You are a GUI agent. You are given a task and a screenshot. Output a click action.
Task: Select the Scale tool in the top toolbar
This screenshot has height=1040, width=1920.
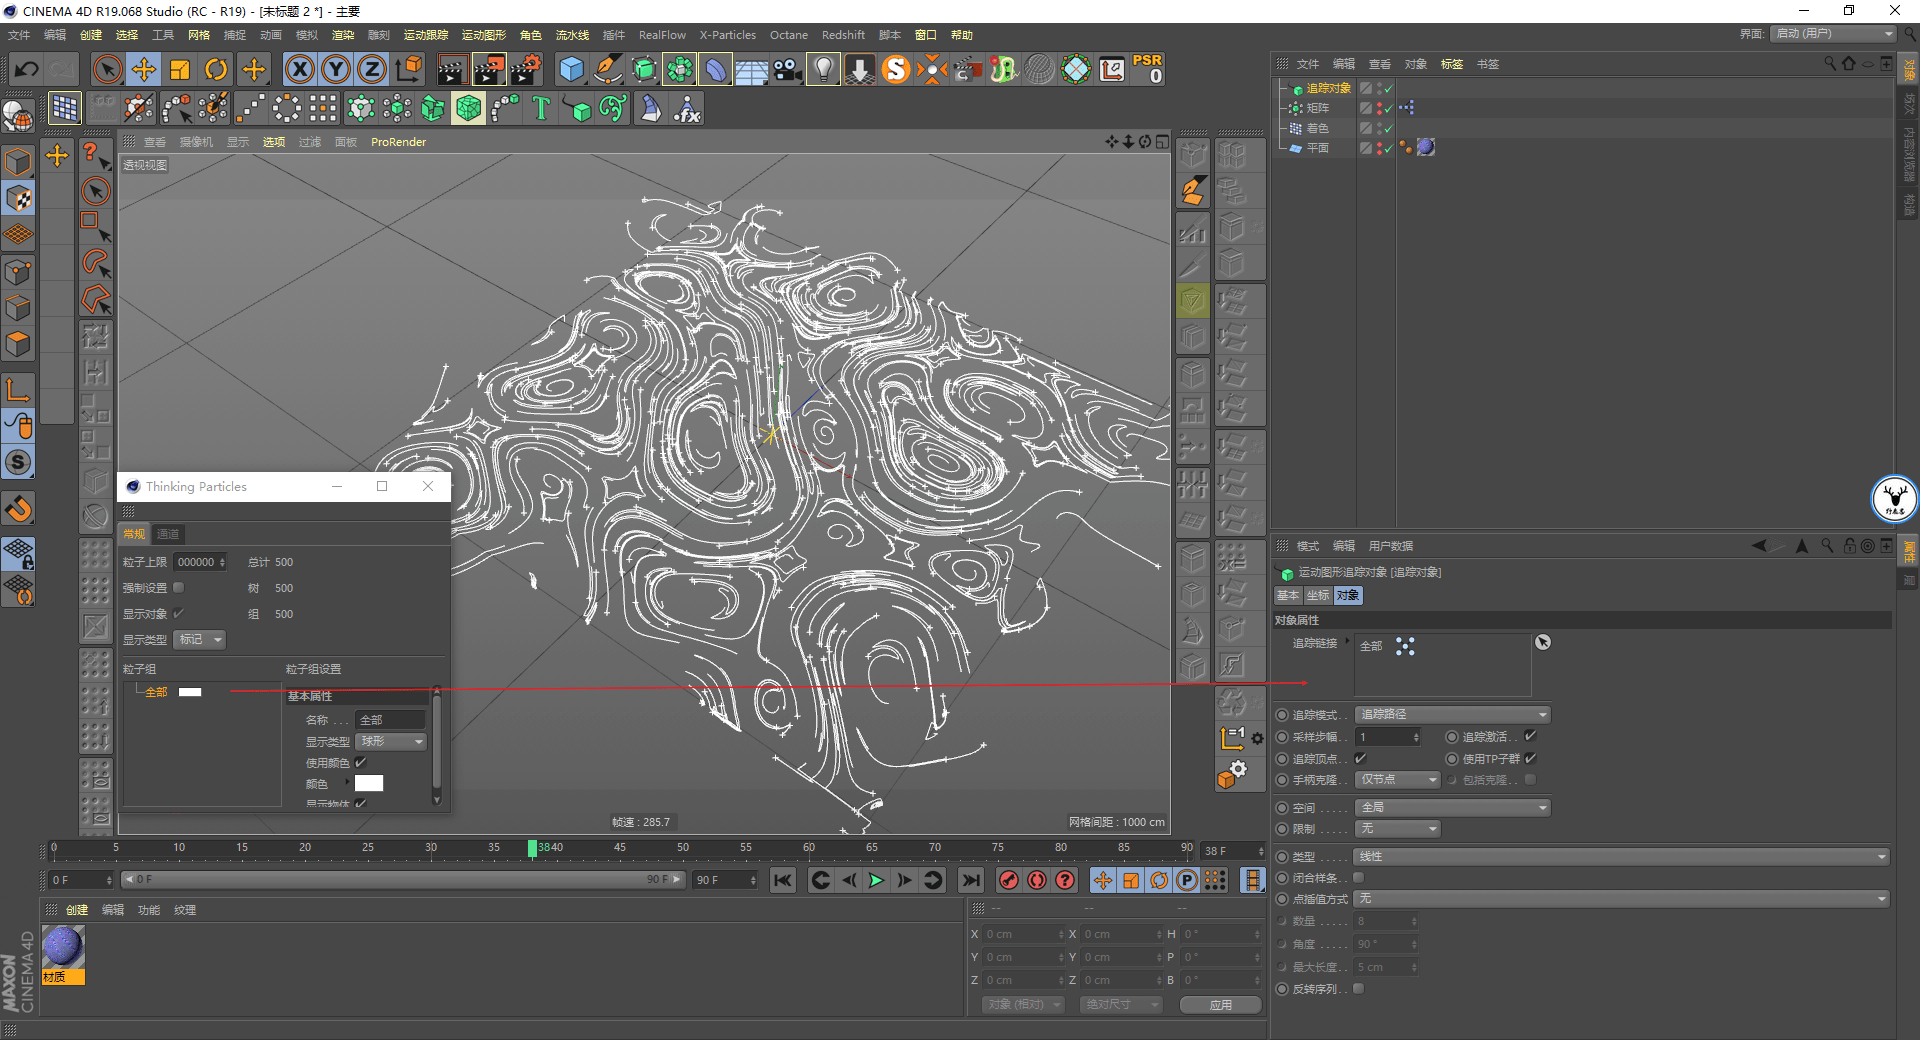tap(180, 69)
